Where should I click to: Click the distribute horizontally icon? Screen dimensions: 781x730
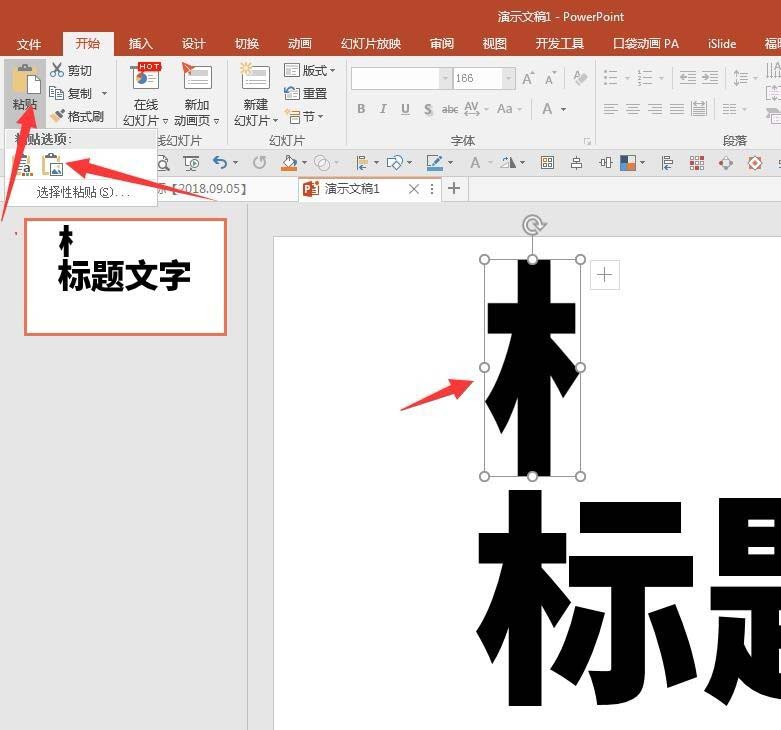606,163
